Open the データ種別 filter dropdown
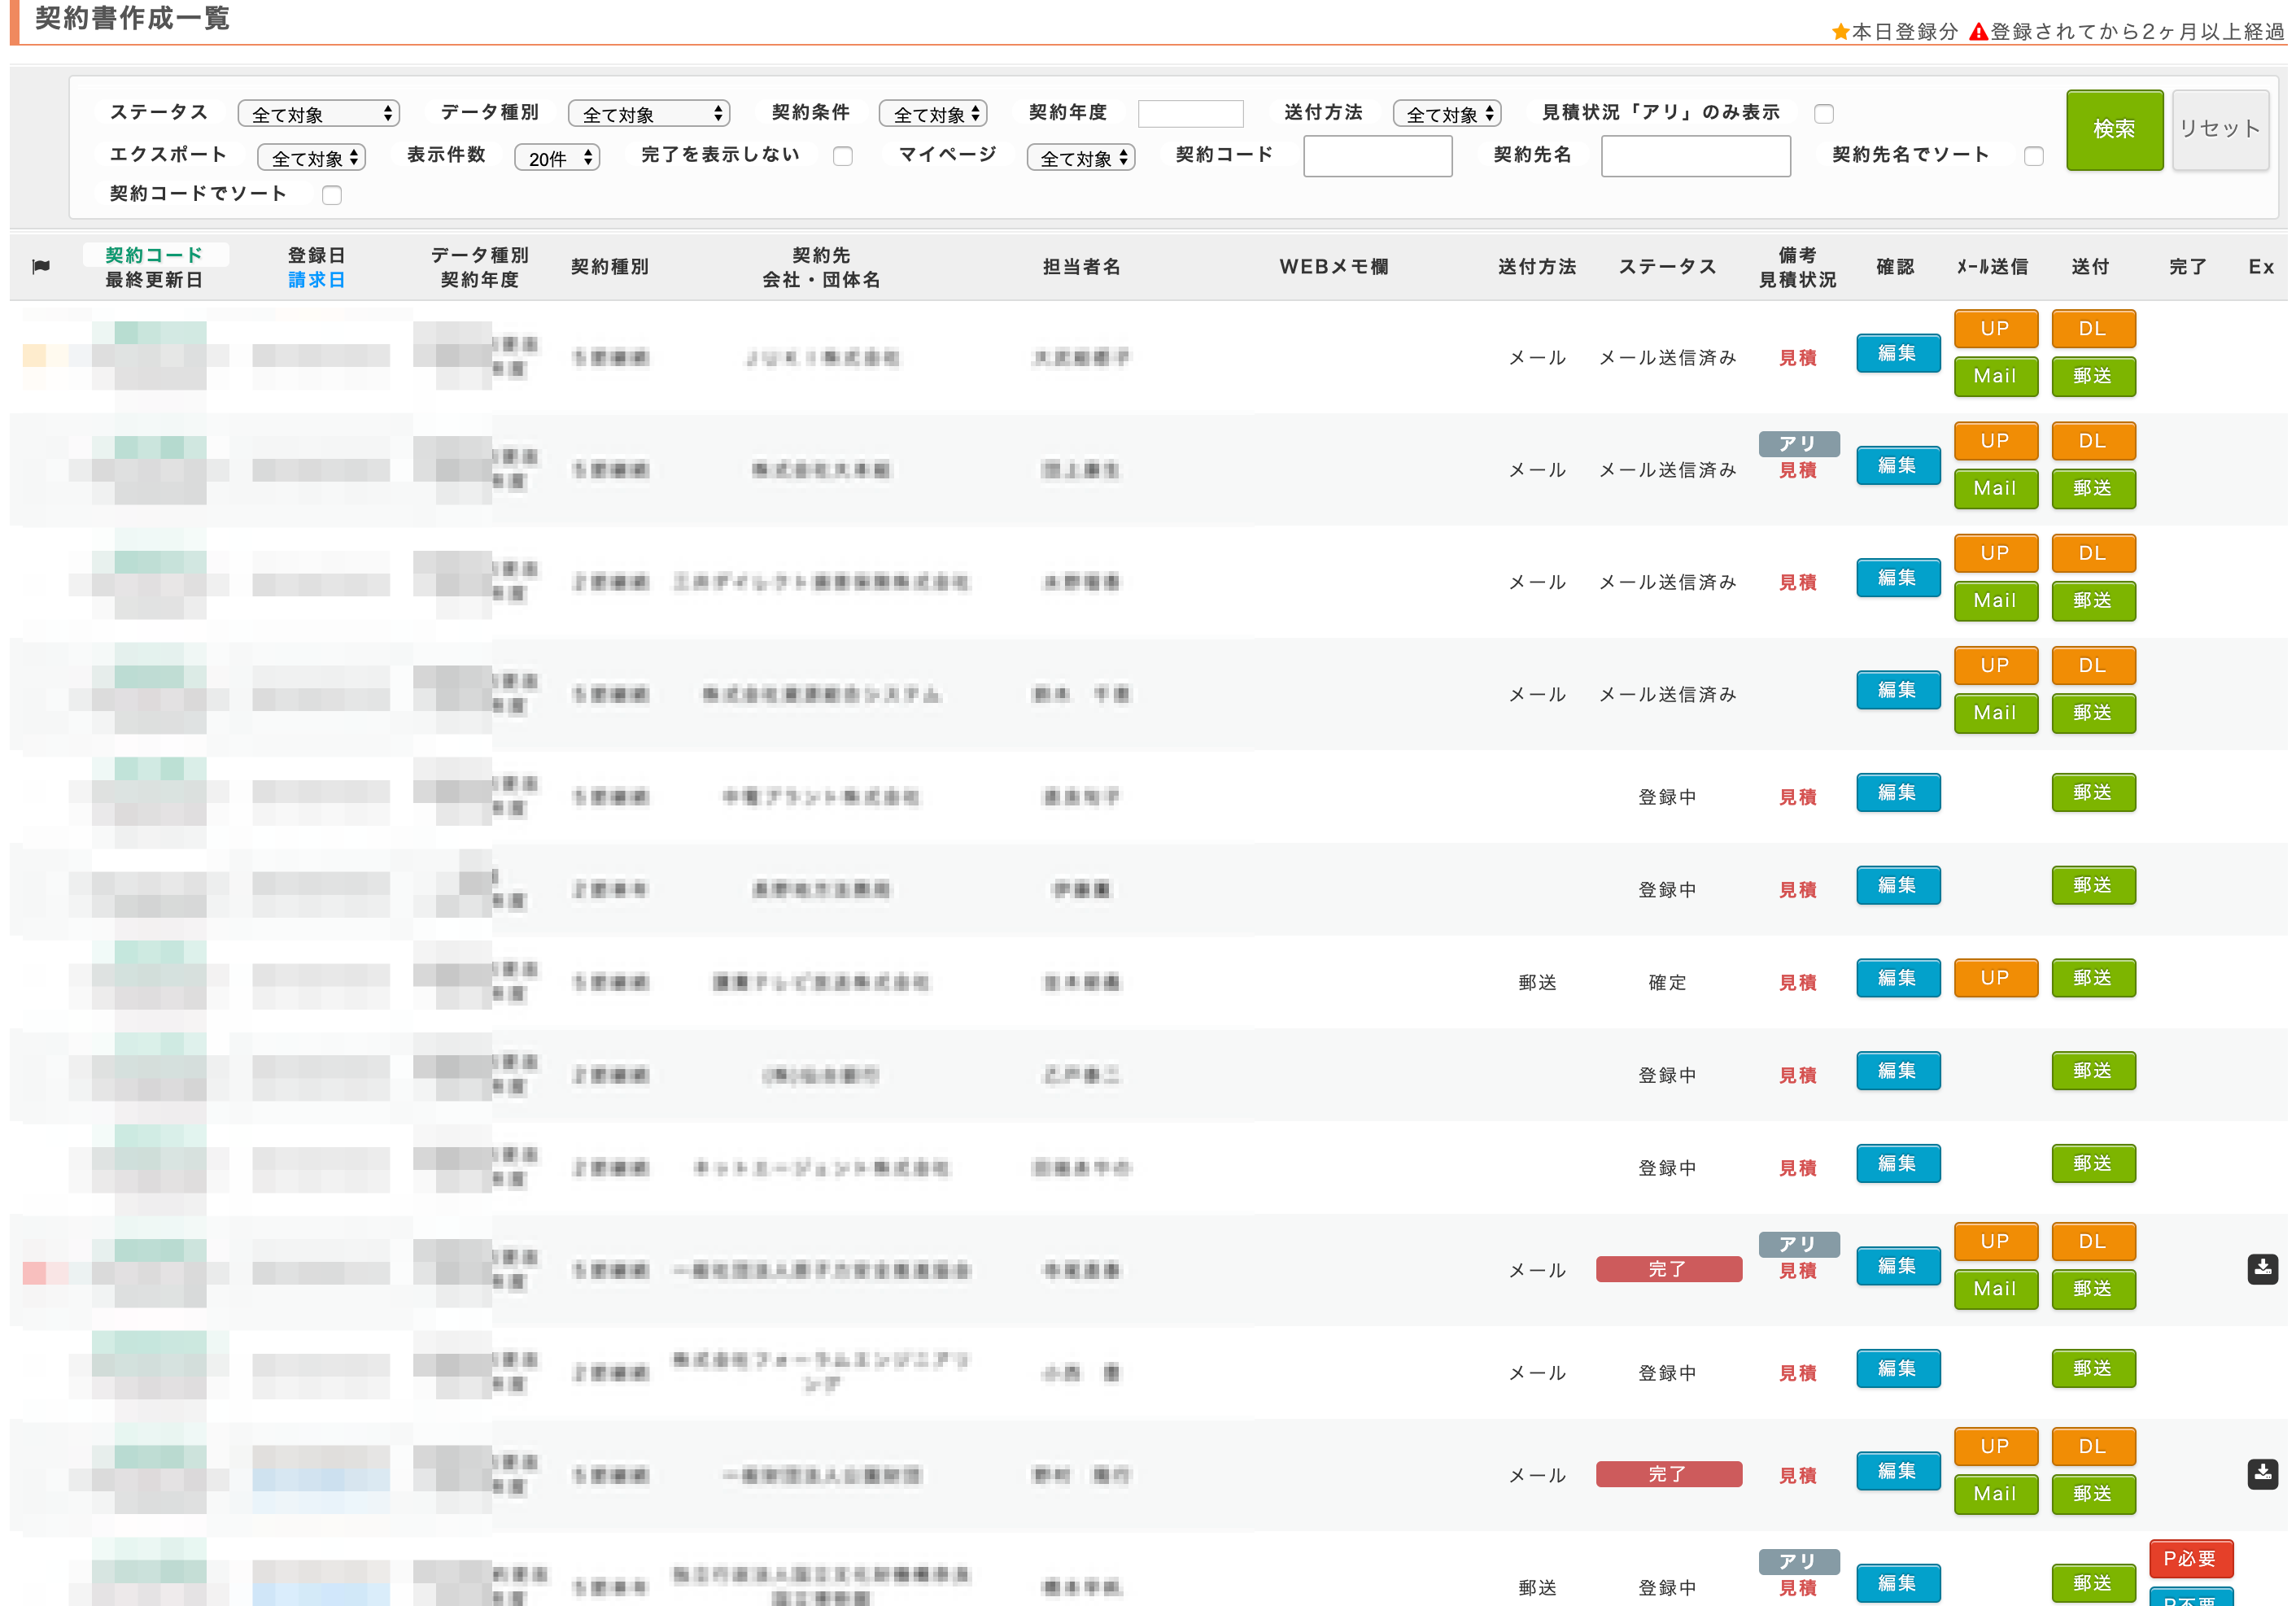Image resolution: width=2296 pixels, height=1606 pixels. coord(648,114)
